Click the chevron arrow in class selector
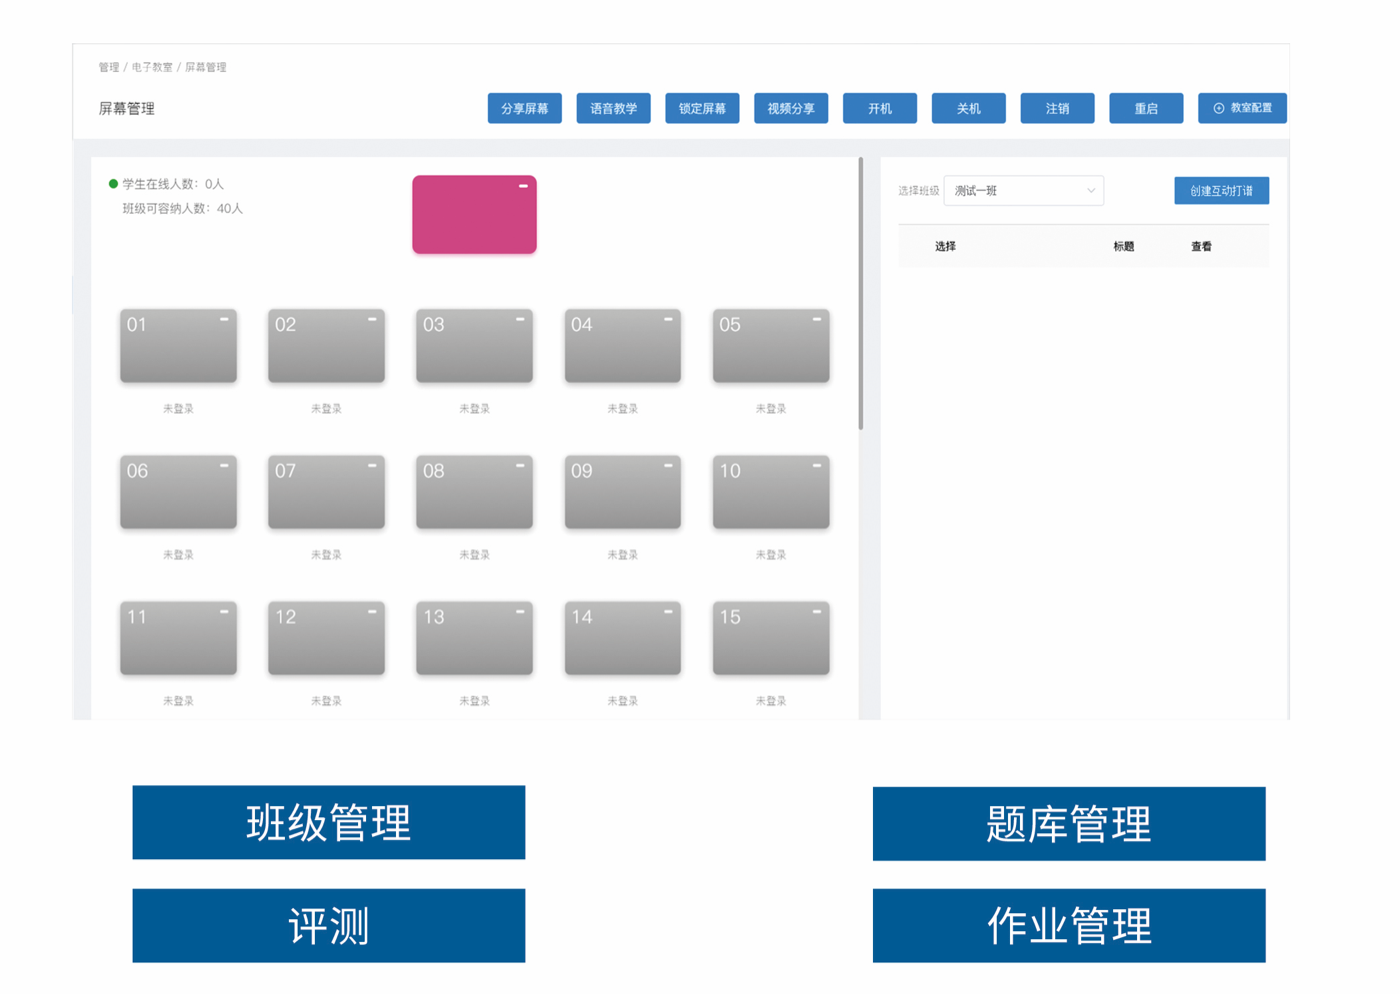The width and height of the screenshot is (1400, 995). (x=1090, y=191)
